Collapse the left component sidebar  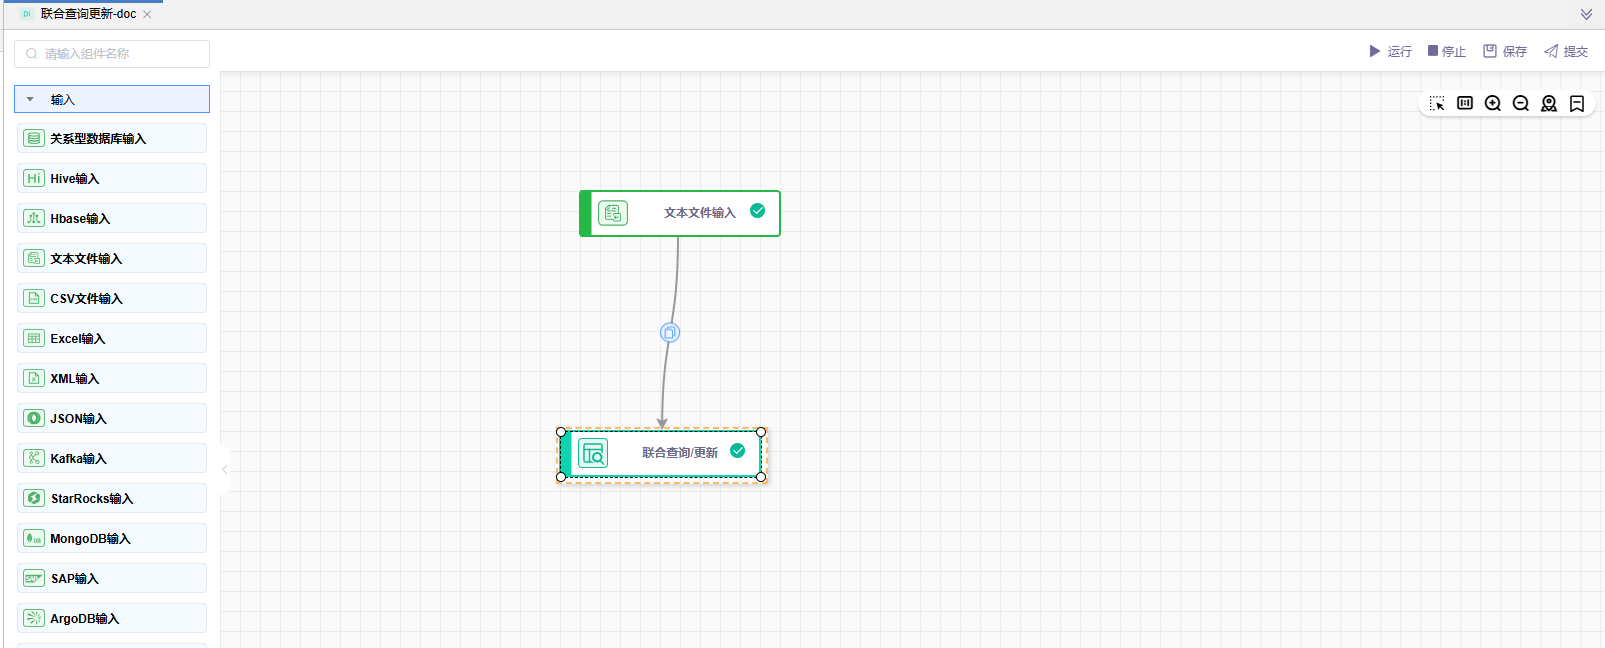[x=225, y=469]
